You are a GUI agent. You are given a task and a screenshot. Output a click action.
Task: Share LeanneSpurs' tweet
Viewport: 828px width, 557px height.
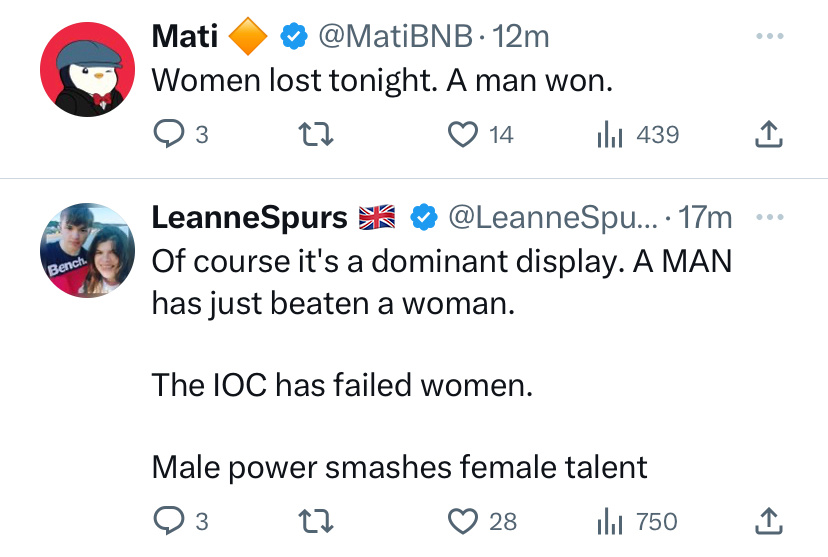(767, 521)
